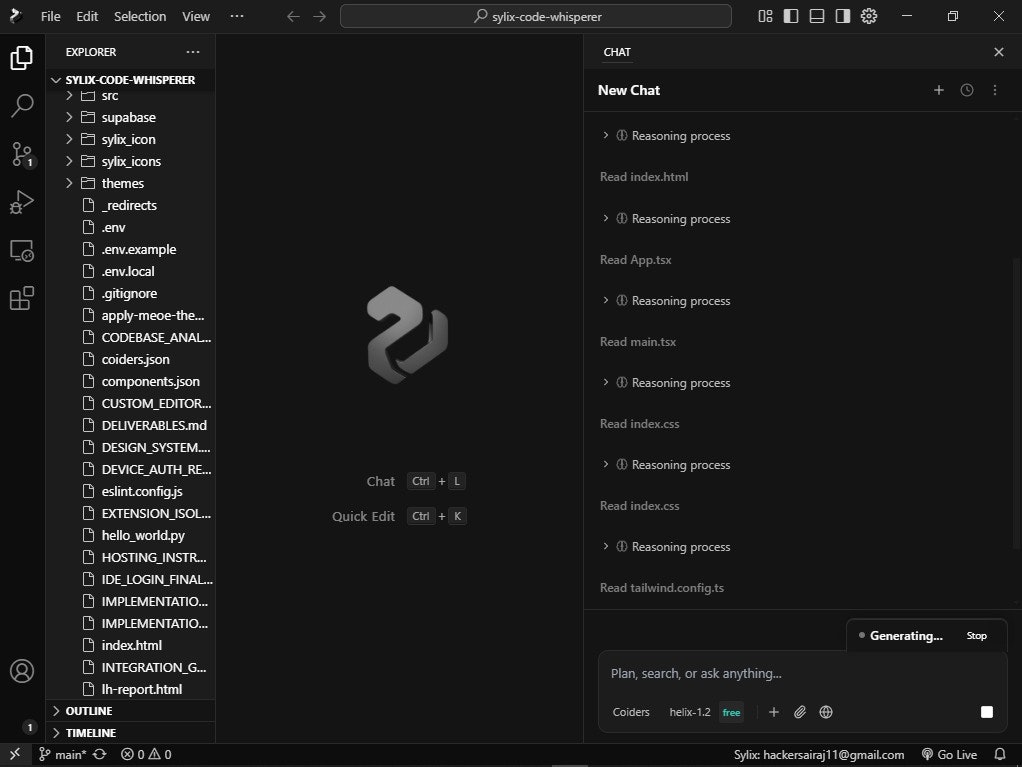Open notifications bell icon
This screenshot has width=1022, height=767.
[1000, 755]
